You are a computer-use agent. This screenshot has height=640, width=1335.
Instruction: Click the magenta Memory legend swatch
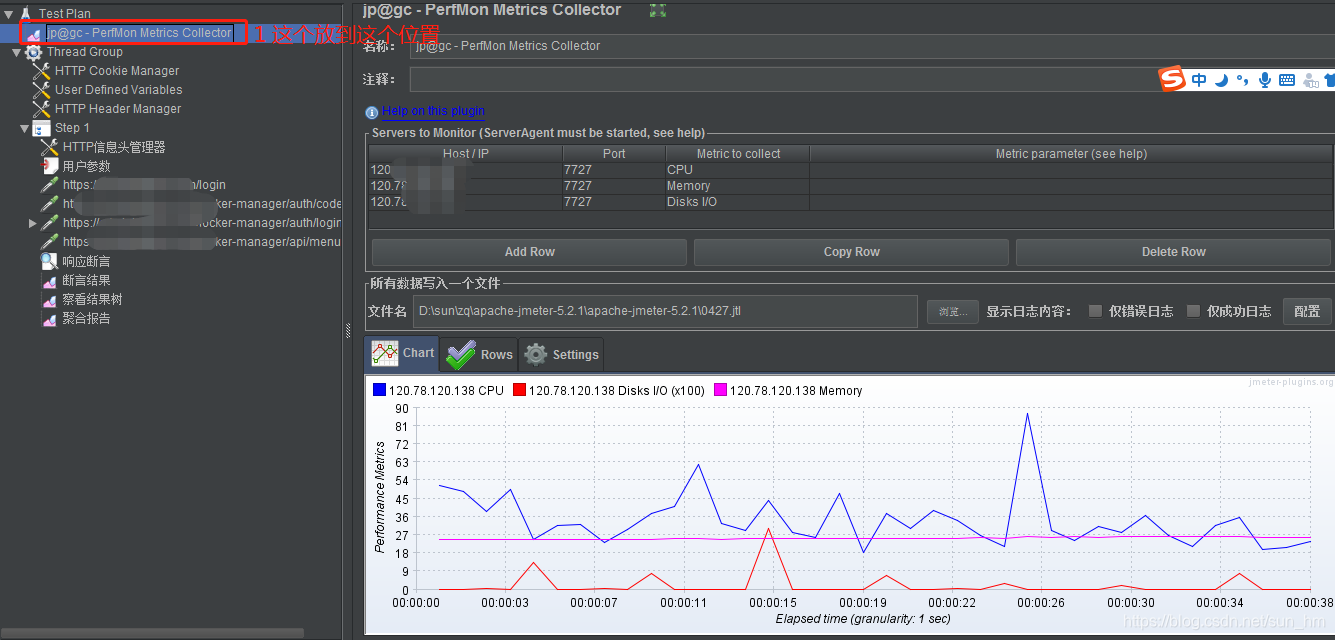pos(720,390)
